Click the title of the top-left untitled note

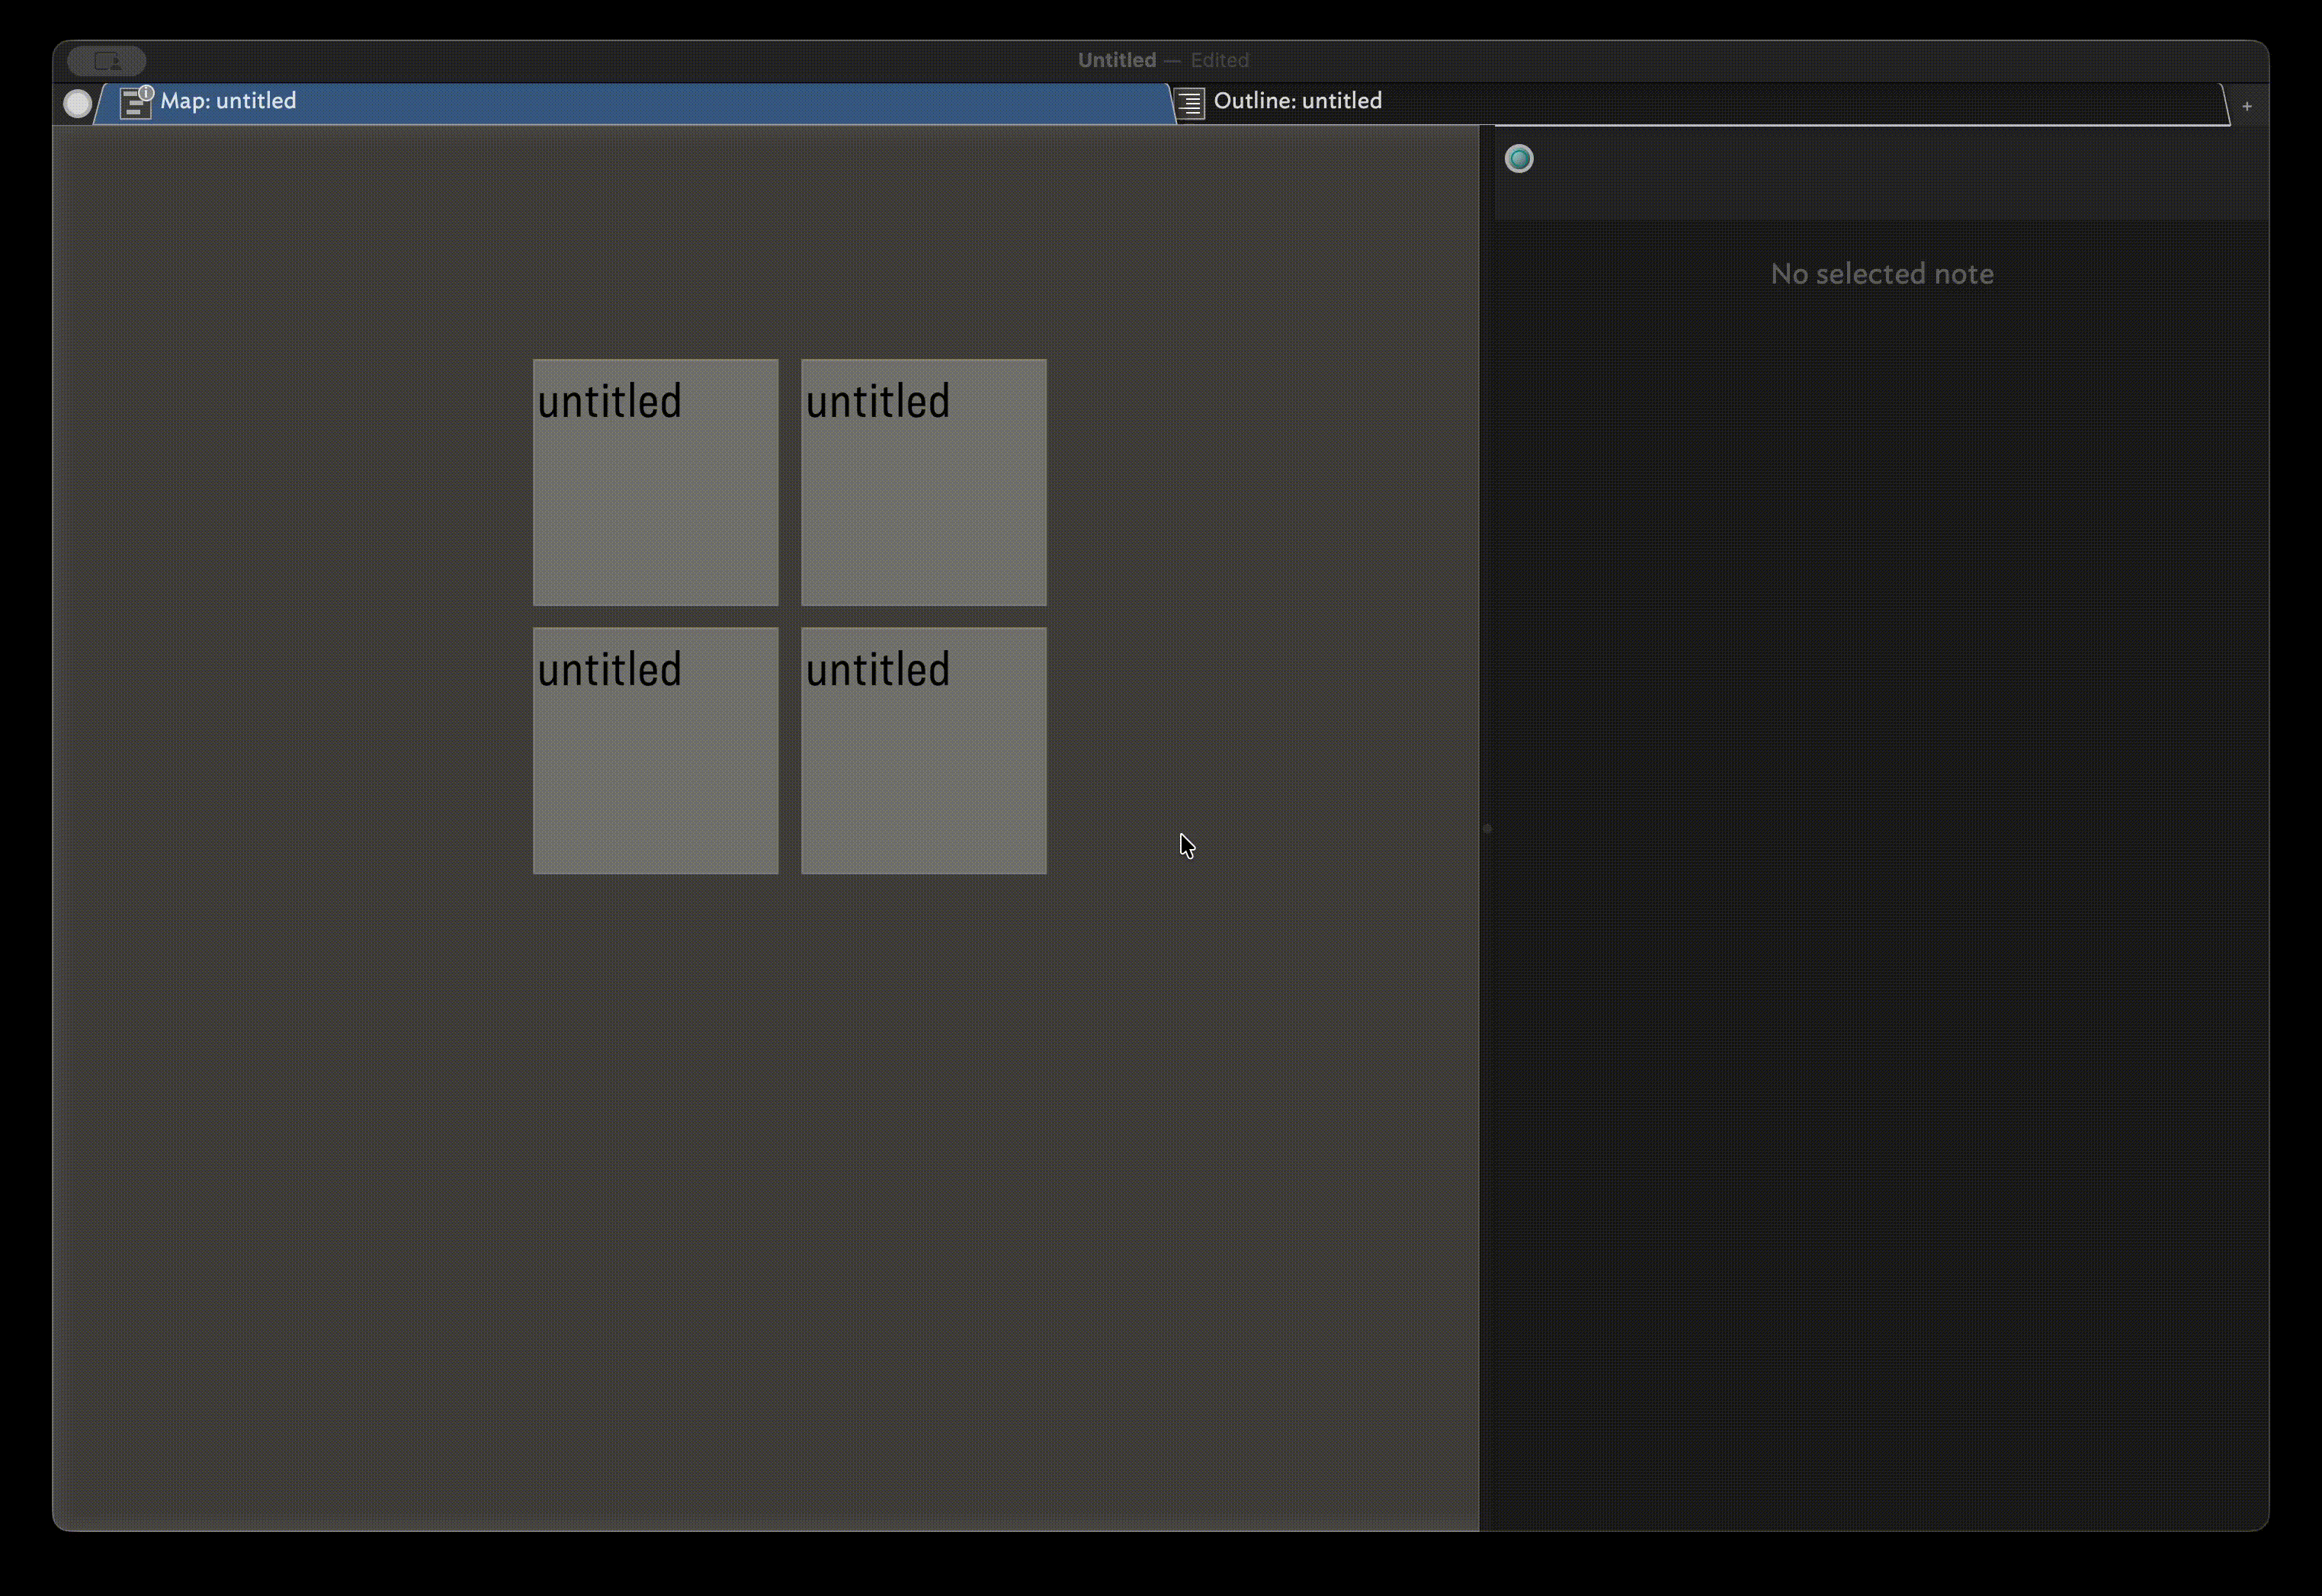(609, 400)
